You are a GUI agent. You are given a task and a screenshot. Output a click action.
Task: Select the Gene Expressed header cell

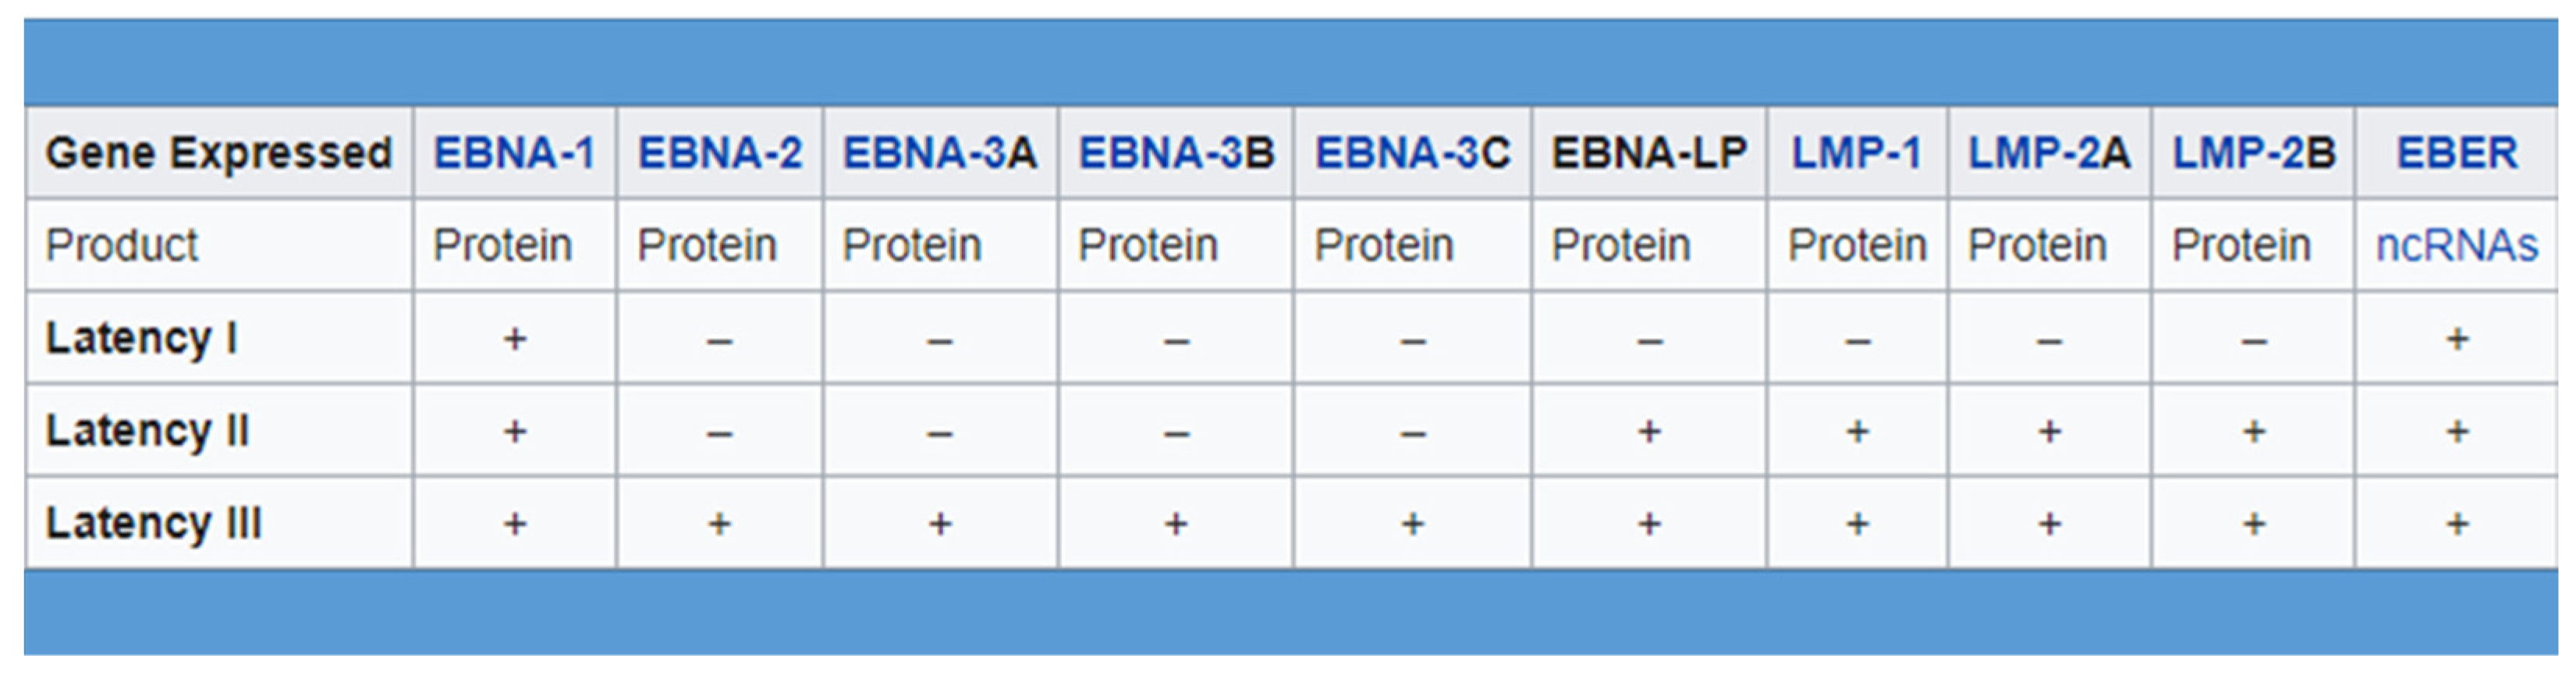[x=219, y=153]
